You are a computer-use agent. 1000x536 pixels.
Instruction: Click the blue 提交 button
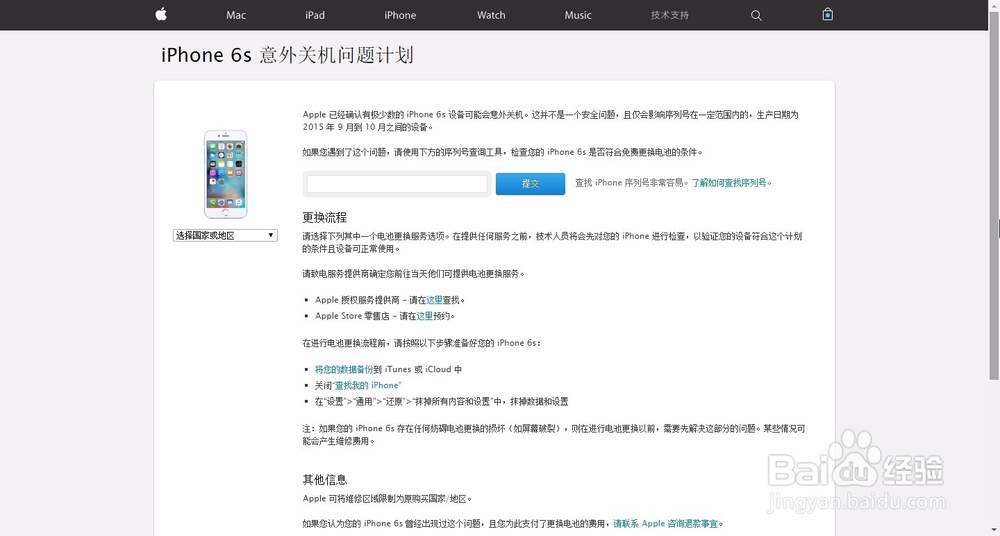[531, 184]
